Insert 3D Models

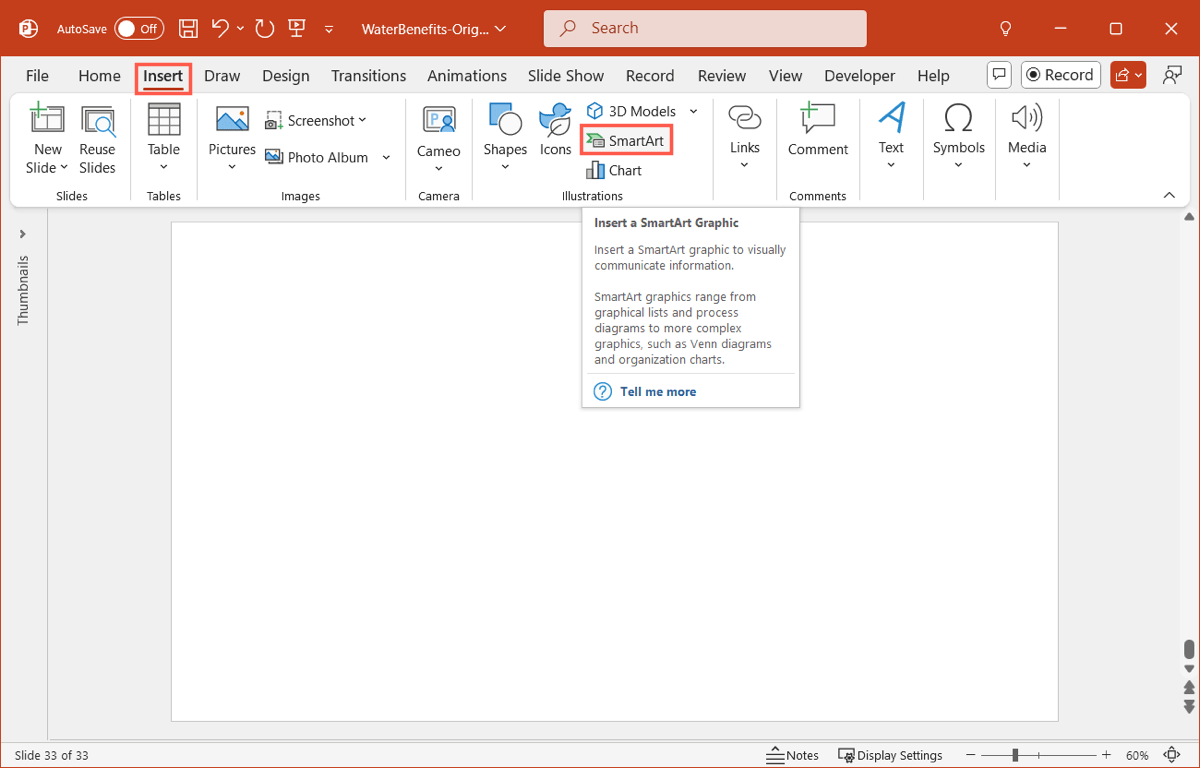[x=631, y=111]
